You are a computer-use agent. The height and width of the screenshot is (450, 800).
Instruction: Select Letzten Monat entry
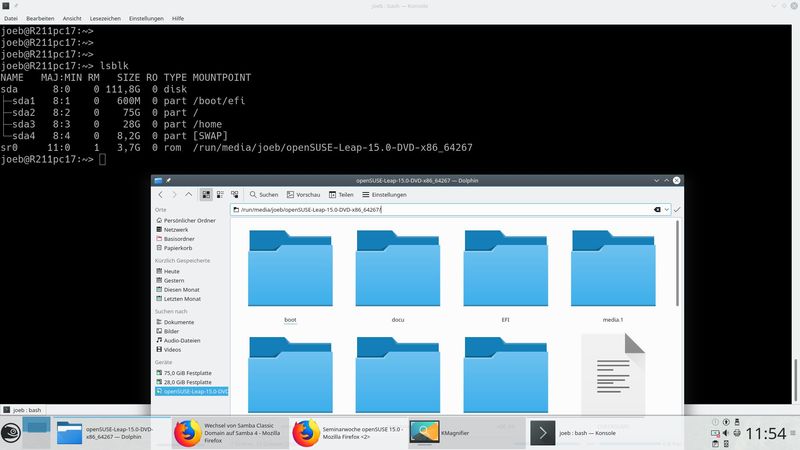(178, 299)
